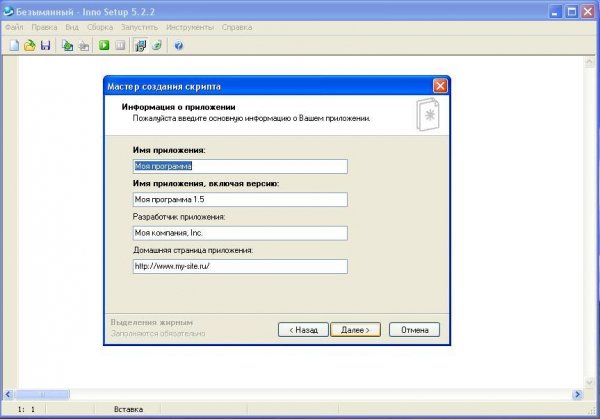
Task: Click the Далее button to continue
Action: [355, 330]
